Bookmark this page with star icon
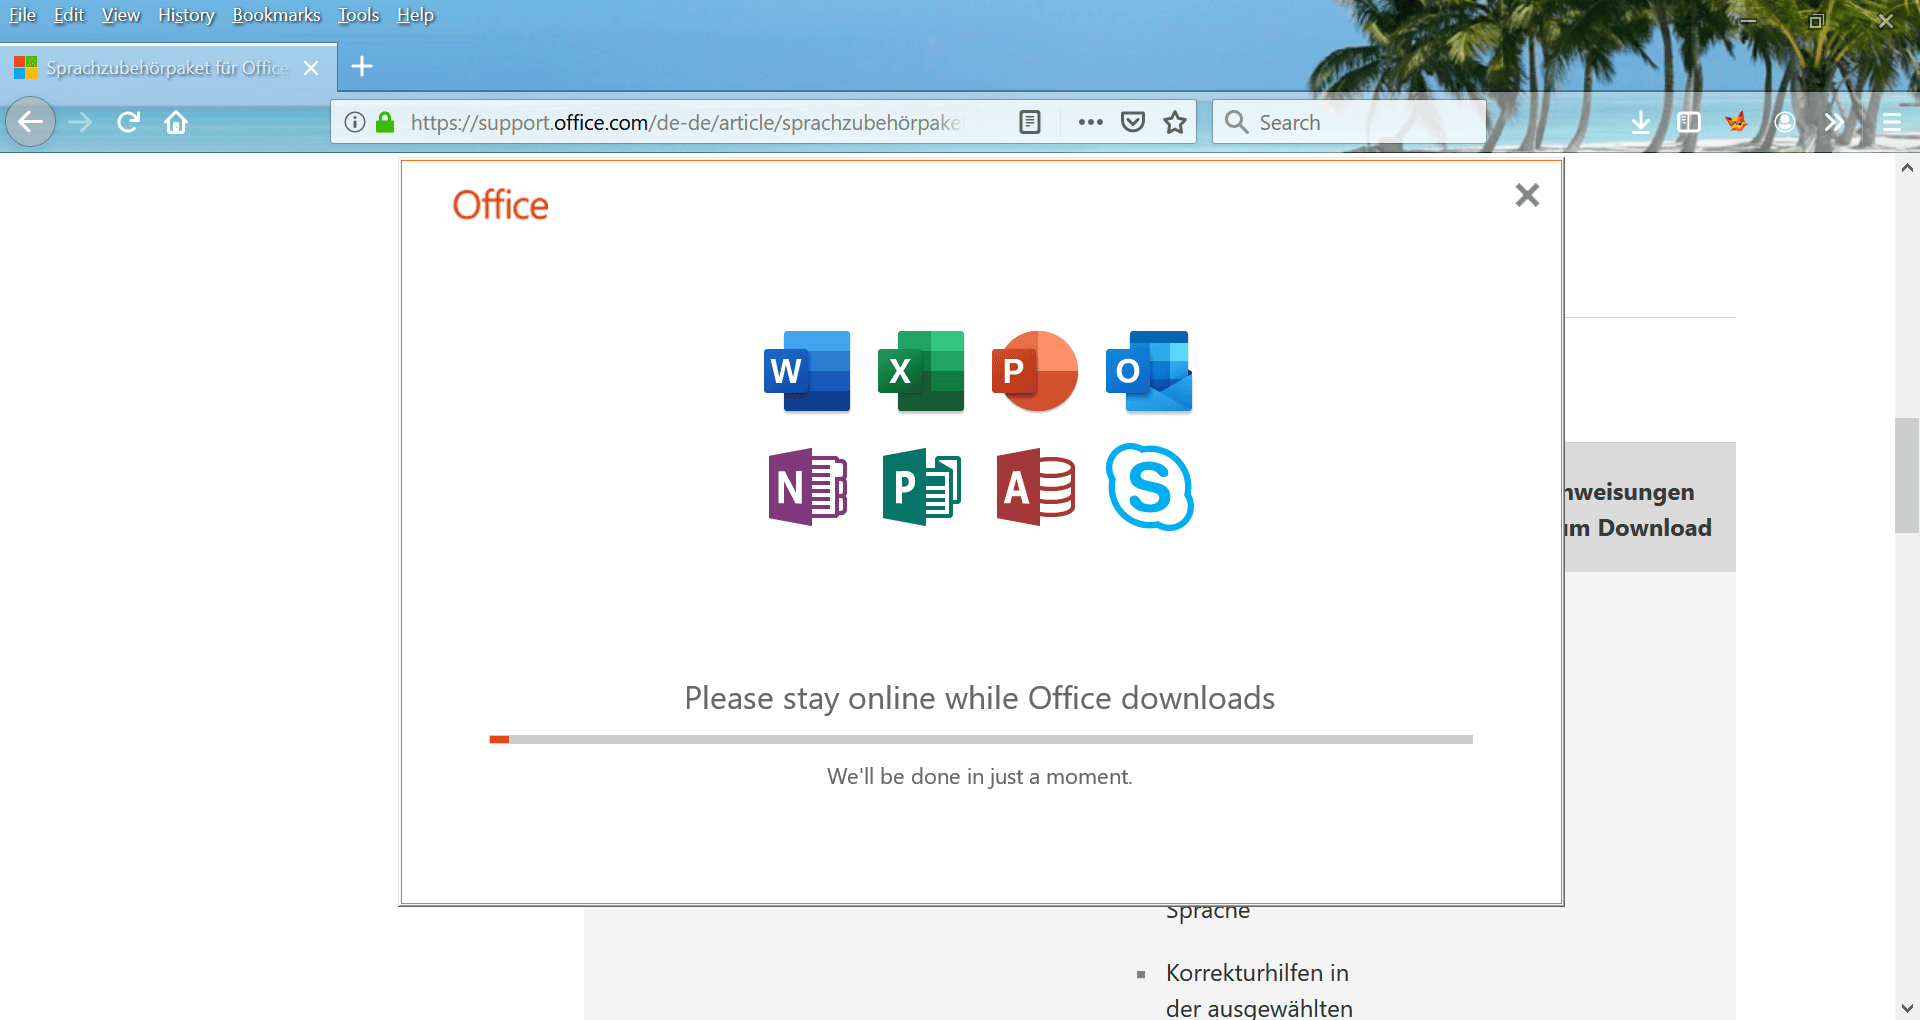This screenshot has width=1920, height=1020. (x=1175, y=122)
